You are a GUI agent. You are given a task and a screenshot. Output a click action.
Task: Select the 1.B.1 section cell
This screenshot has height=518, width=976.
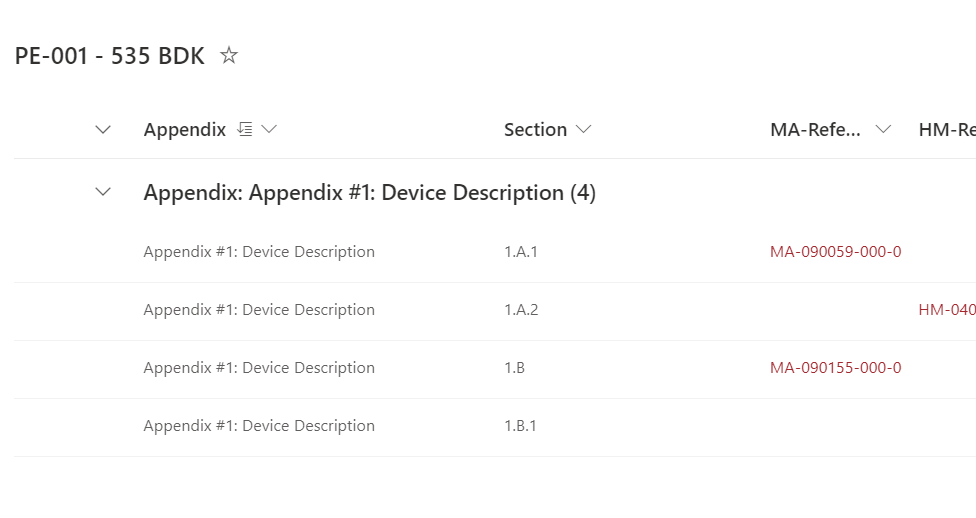pos(520,426)
